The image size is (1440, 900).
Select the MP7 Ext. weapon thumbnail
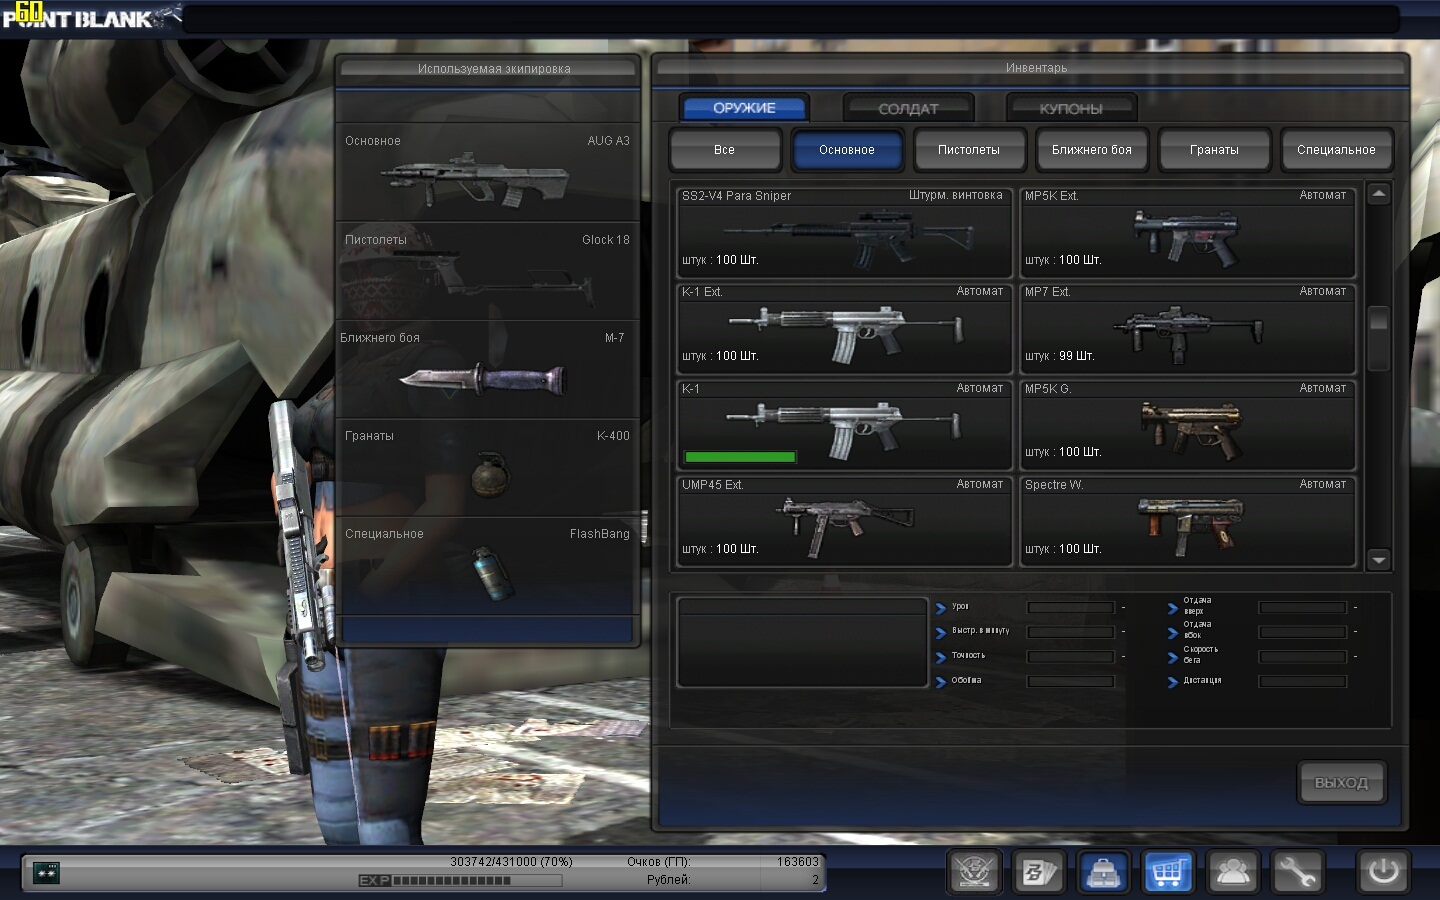pyautogui.click(x=1187, y=330)
